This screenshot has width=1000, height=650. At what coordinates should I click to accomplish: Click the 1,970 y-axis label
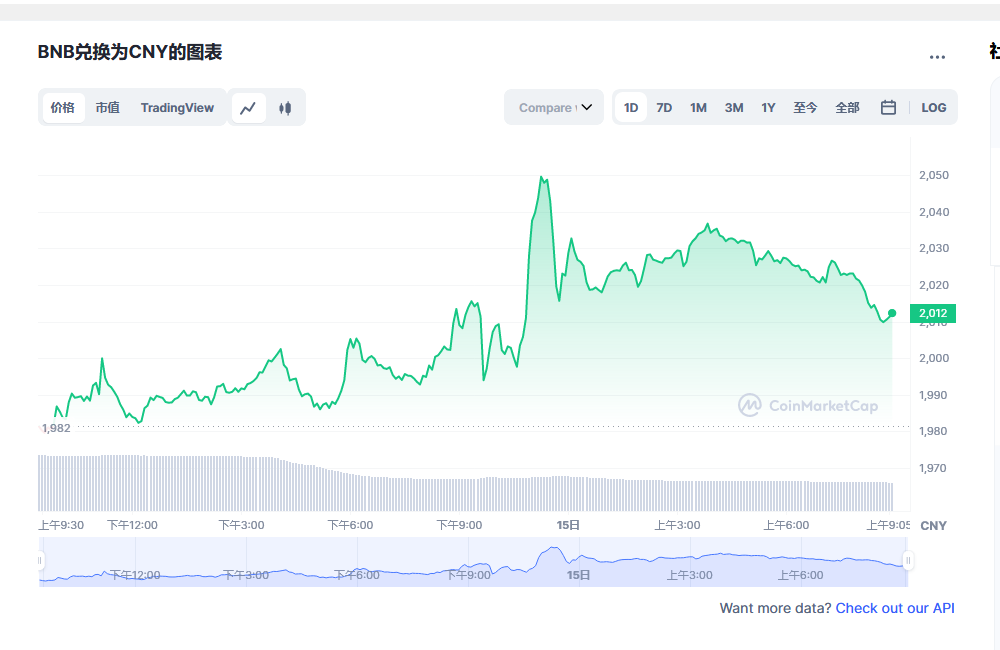click(x=934, y=468)
